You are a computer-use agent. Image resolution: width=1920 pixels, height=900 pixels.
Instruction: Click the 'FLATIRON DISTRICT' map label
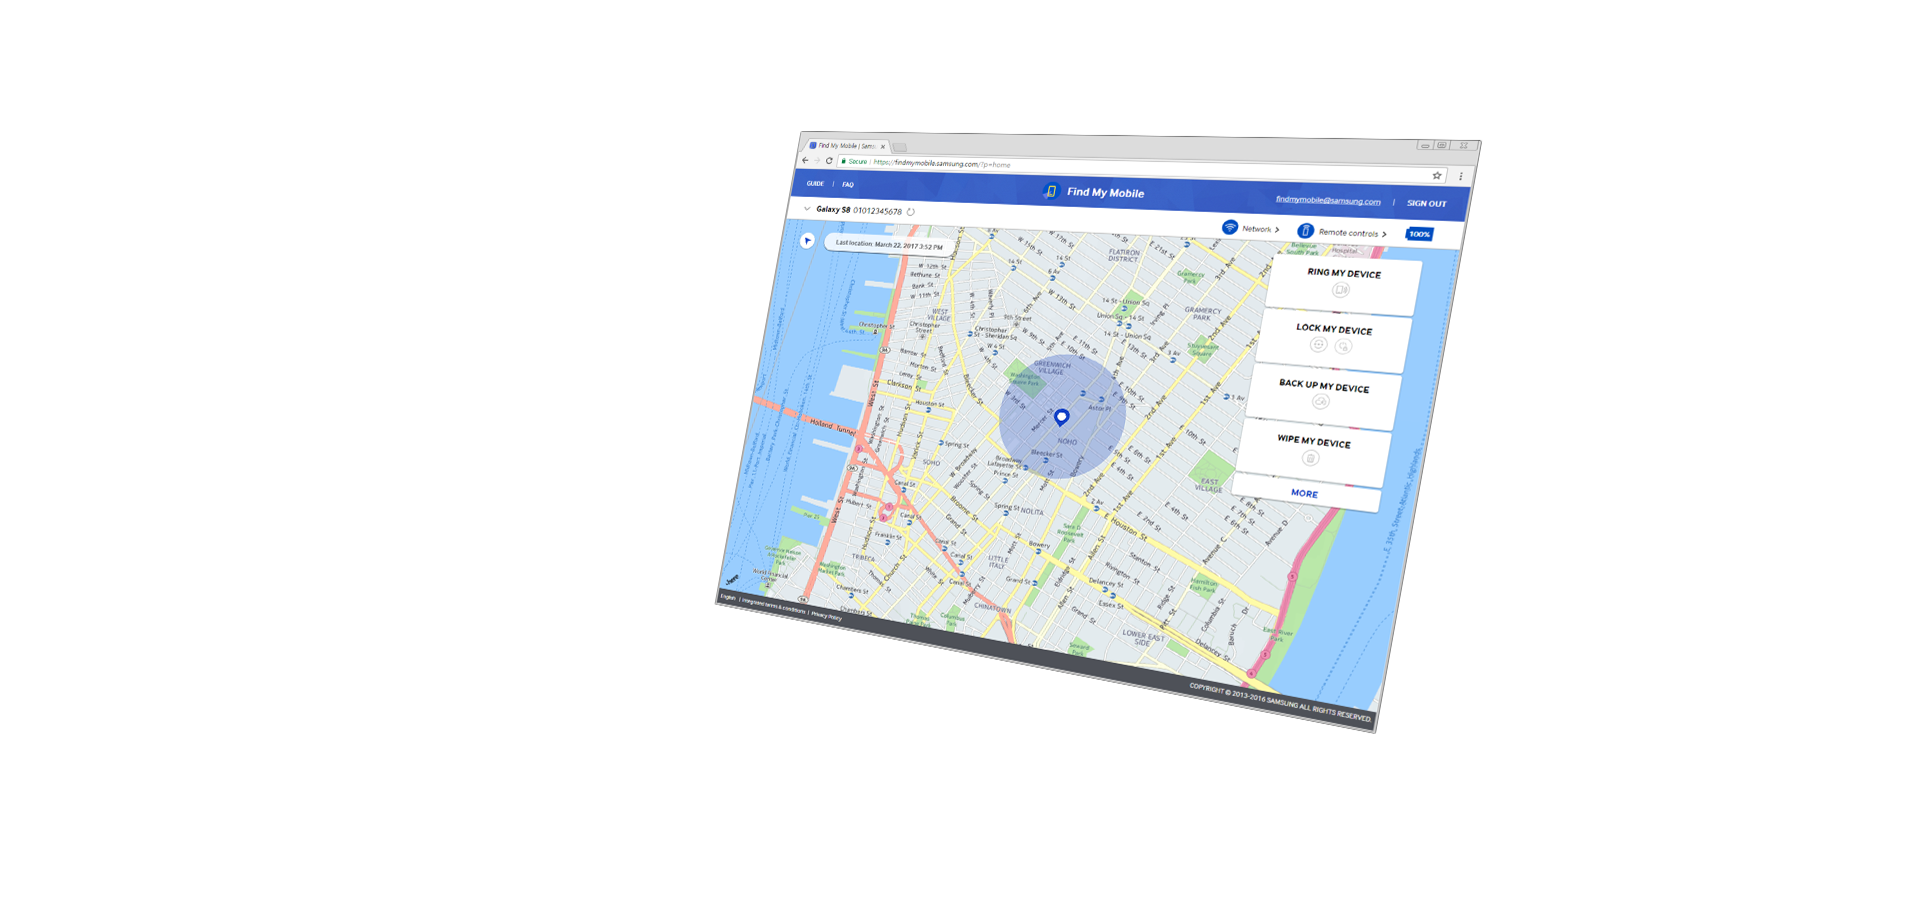(x=1123, y=256)
